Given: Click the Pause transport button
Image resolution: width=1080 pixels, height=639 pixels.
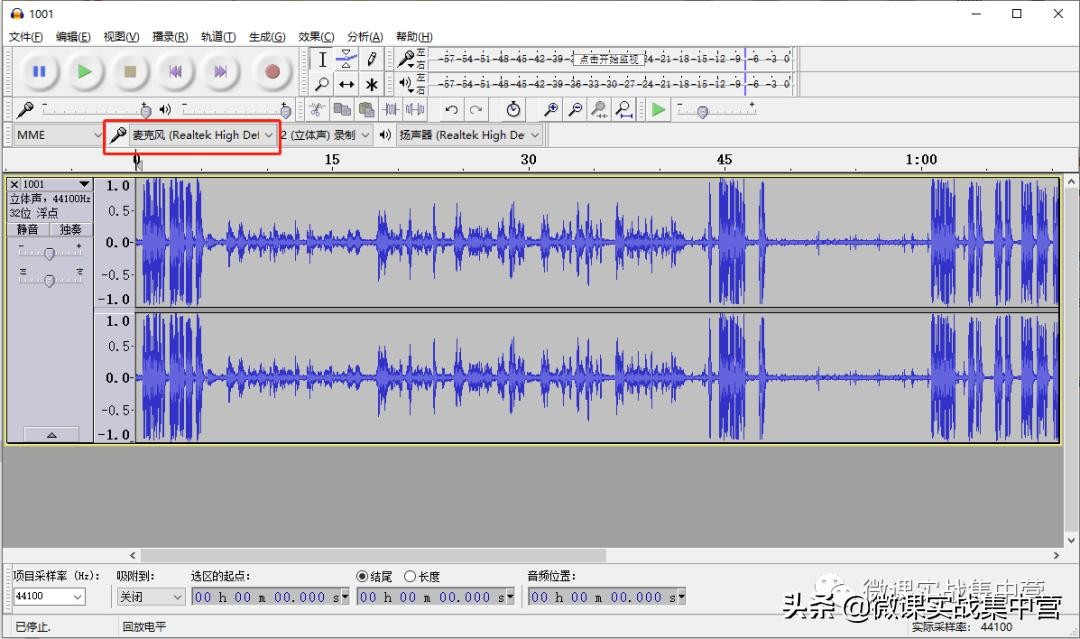Looking at the screenshot, I should tap(39, 71).
